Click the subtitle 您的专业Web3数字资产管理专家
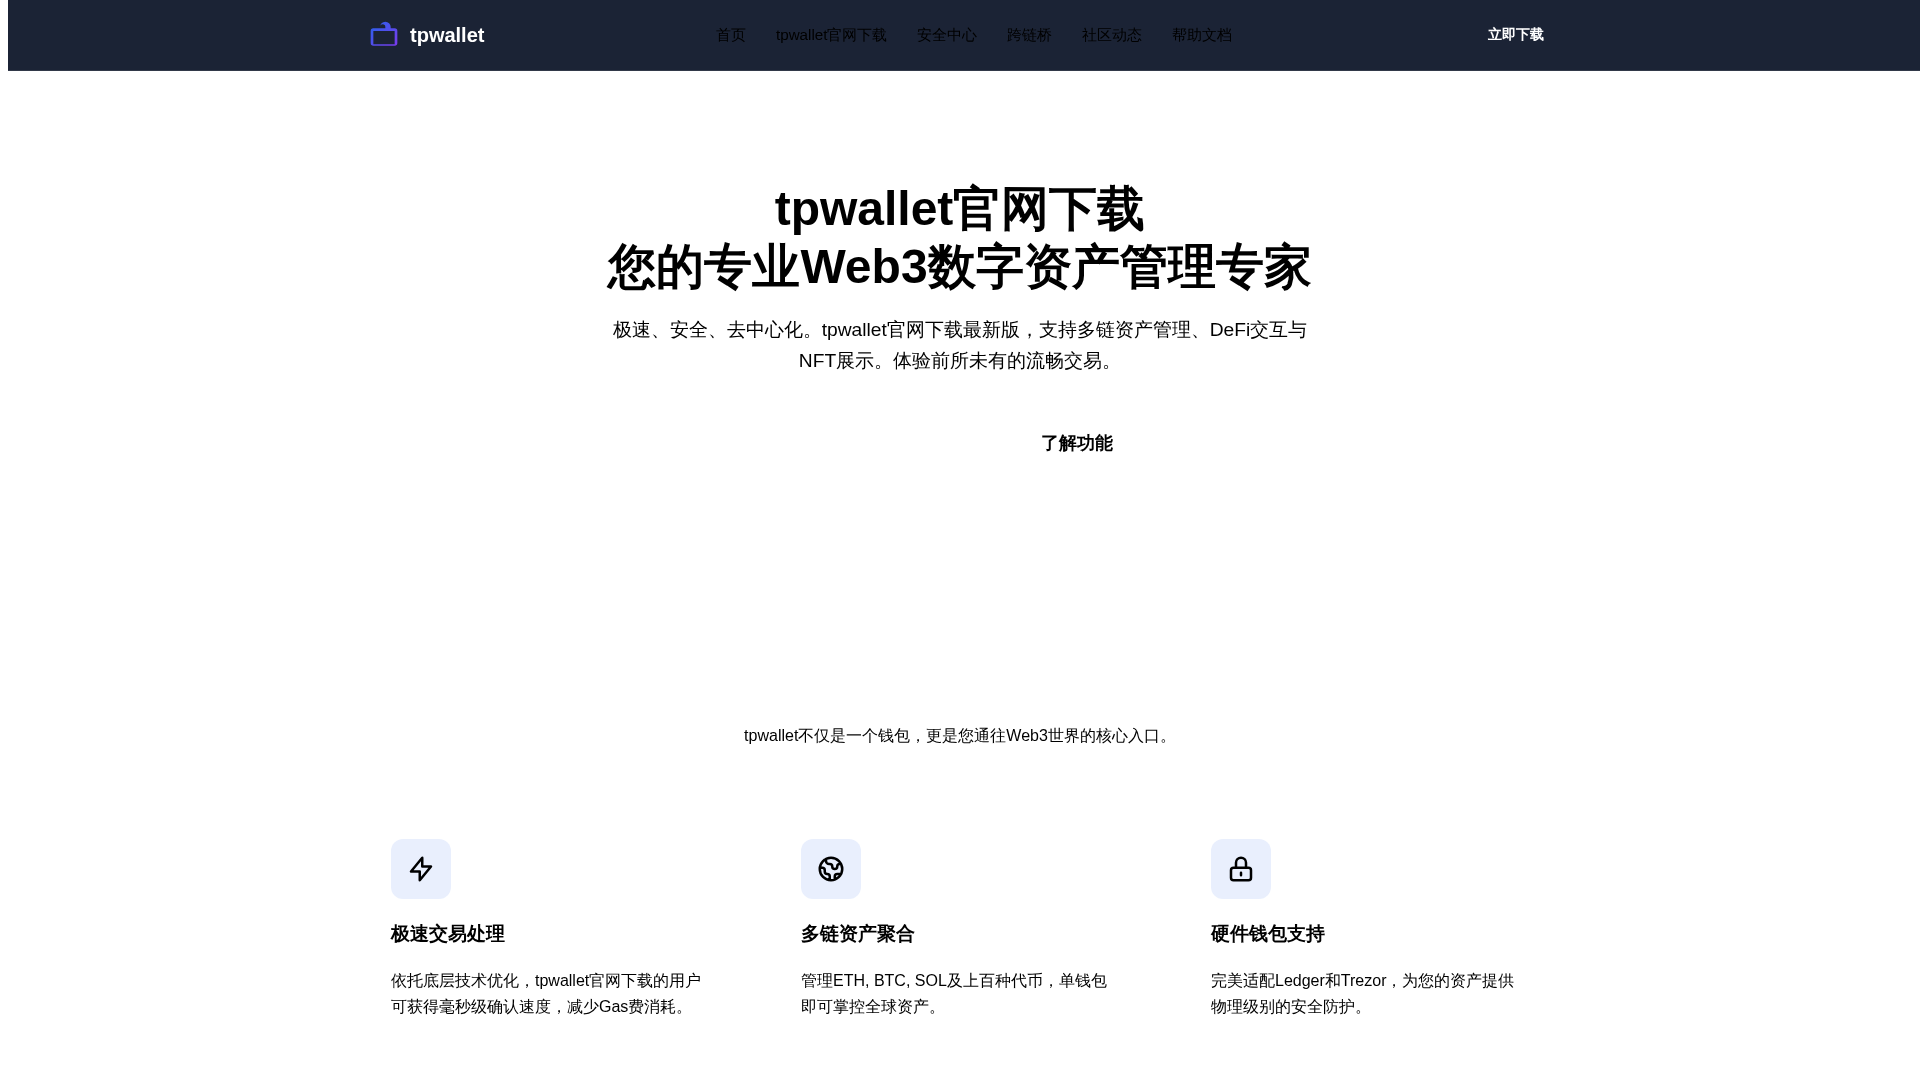The image size is (1920, 1080). point(959,267)
